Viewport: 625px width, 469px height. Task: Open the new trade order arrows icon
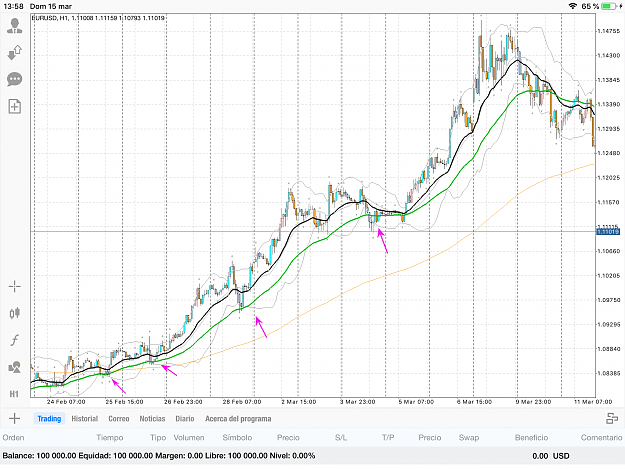tap(14, 53)
